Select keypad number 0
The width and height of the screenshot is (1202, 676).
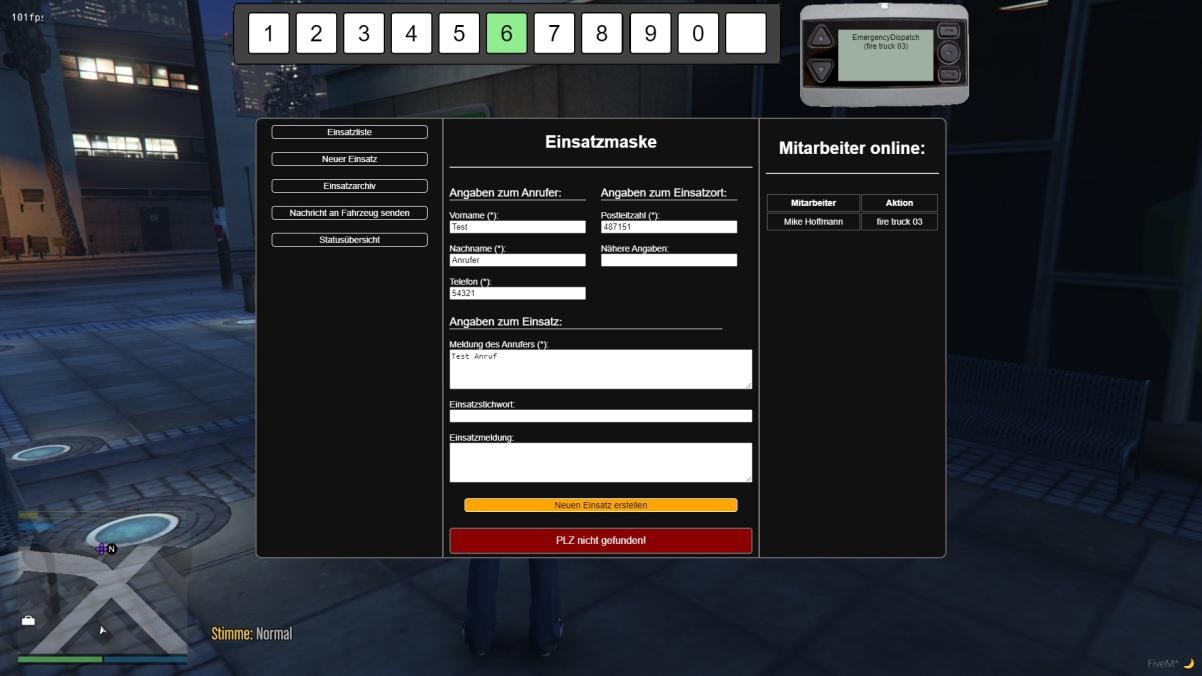click(x=698, y=33)
